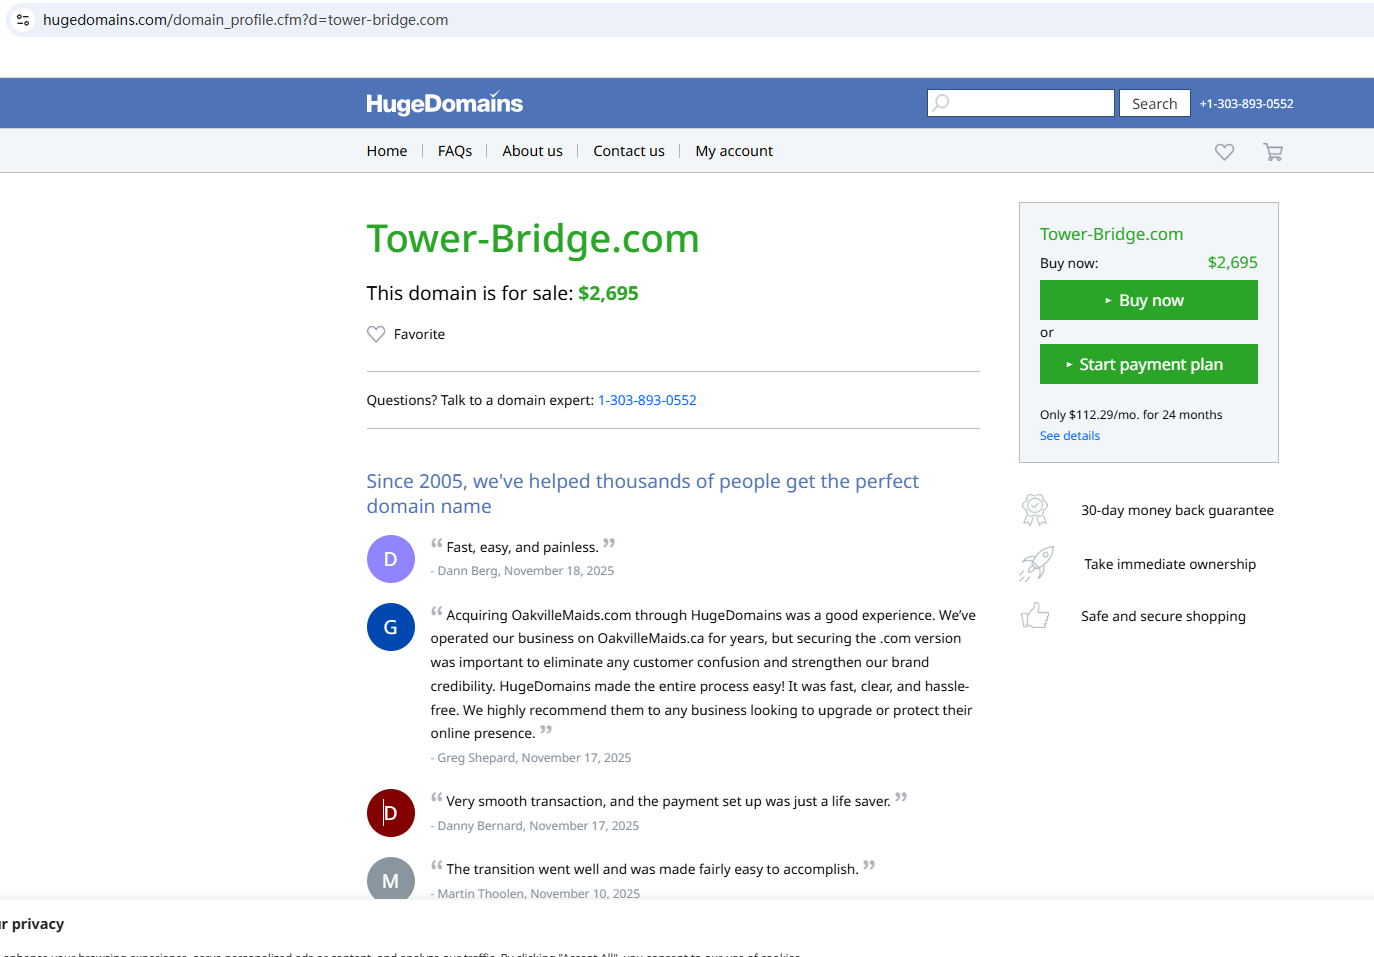Click Start payment plan button
This screenshot has width=1374, height=957.
click(1148, 365)
